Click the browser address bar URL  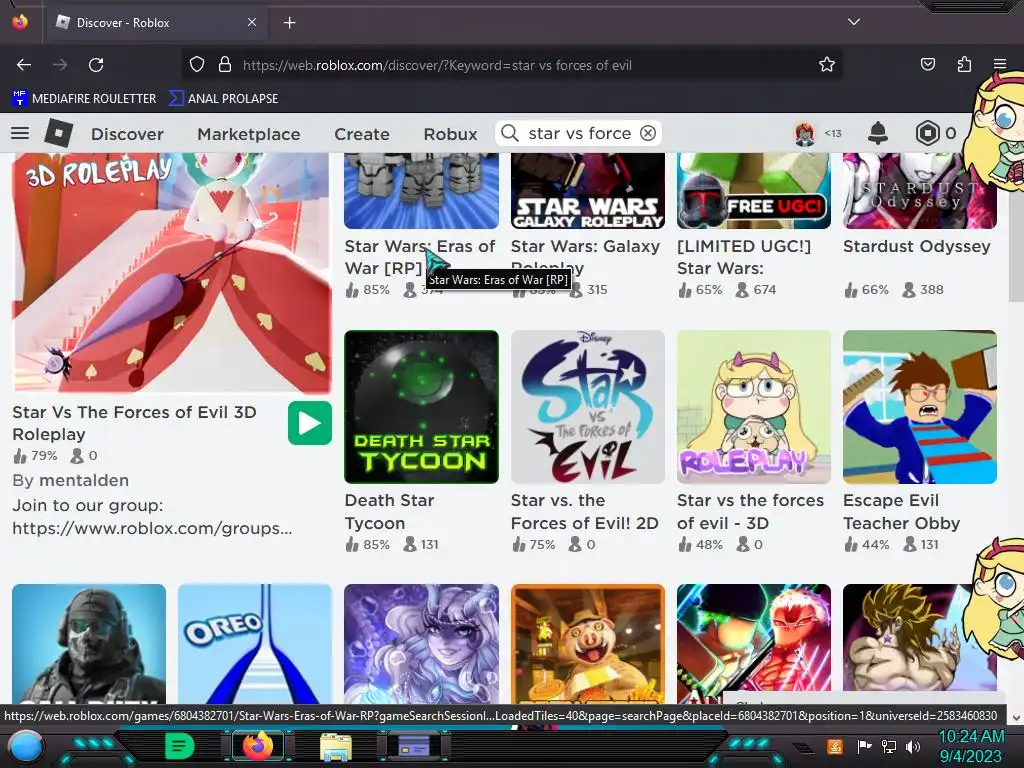pyautogui.click(x=437, y=65)
